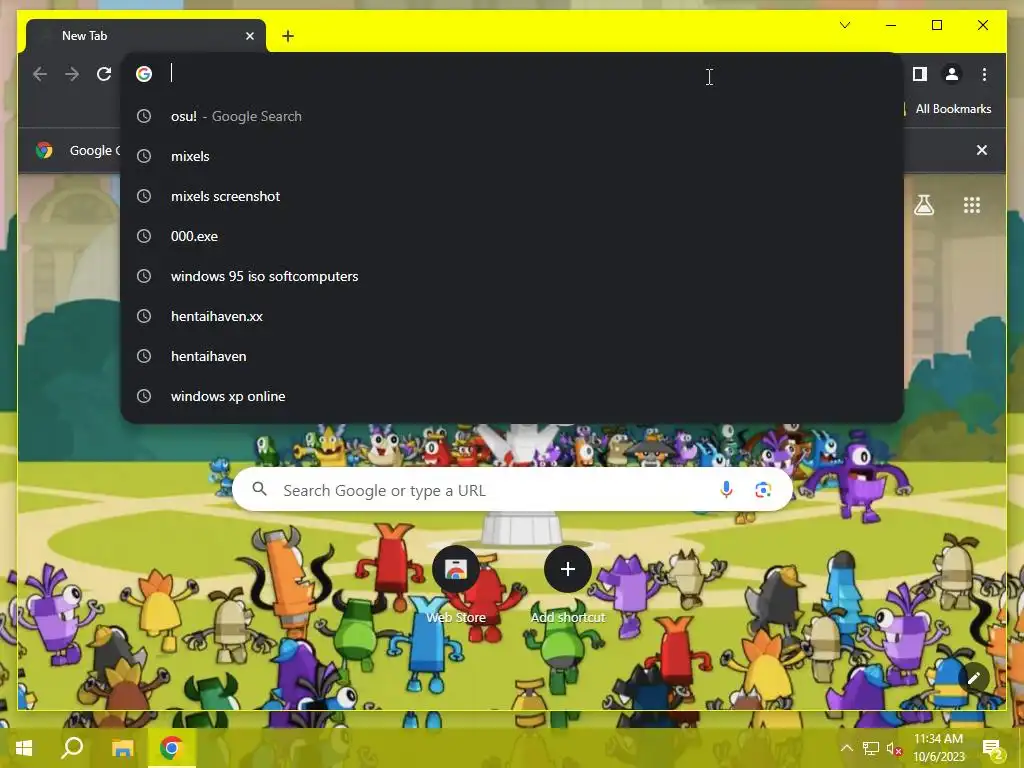Image resolution: width=1024 pixels, height=768 pixels.
Task: Pick the 000.exe suggestion
Action: tap(511, 236)
